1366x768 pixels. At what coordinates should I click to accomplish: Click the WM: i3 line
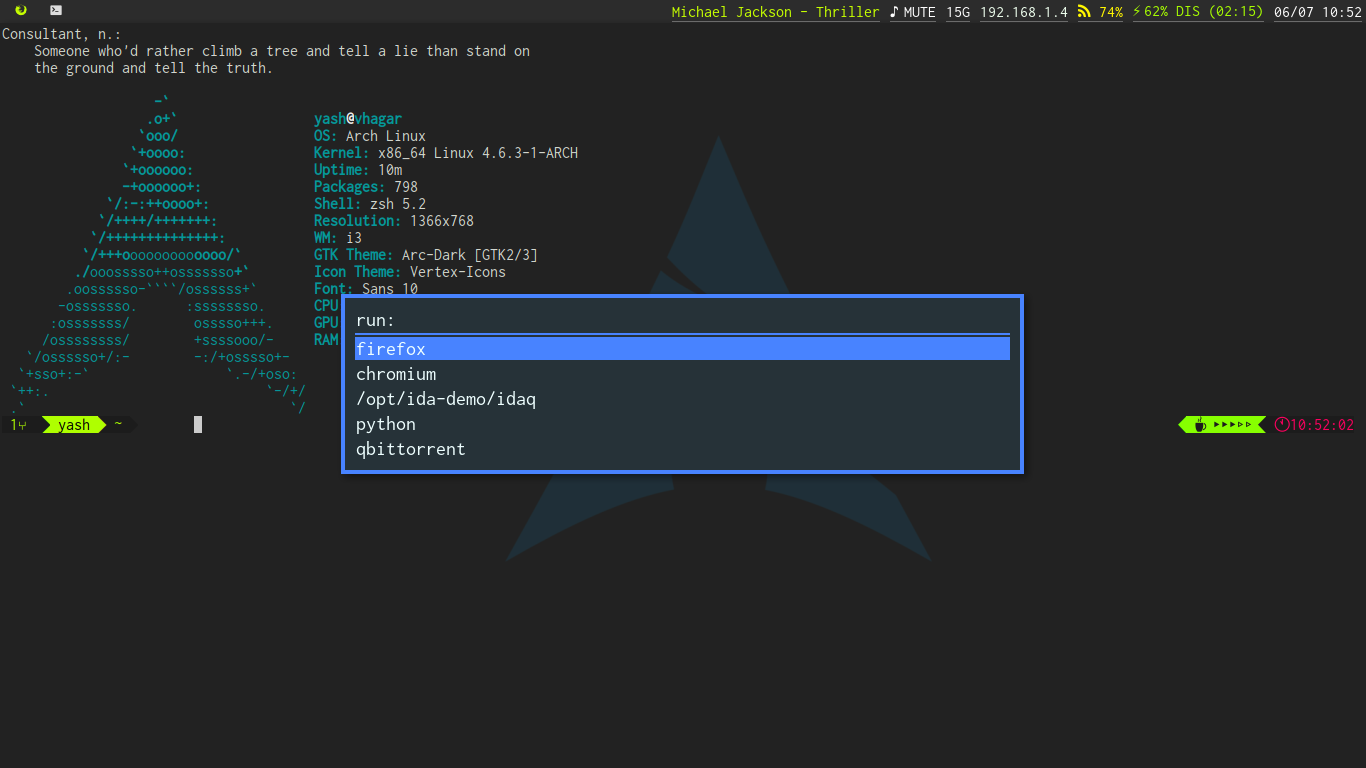click(338, 238)
